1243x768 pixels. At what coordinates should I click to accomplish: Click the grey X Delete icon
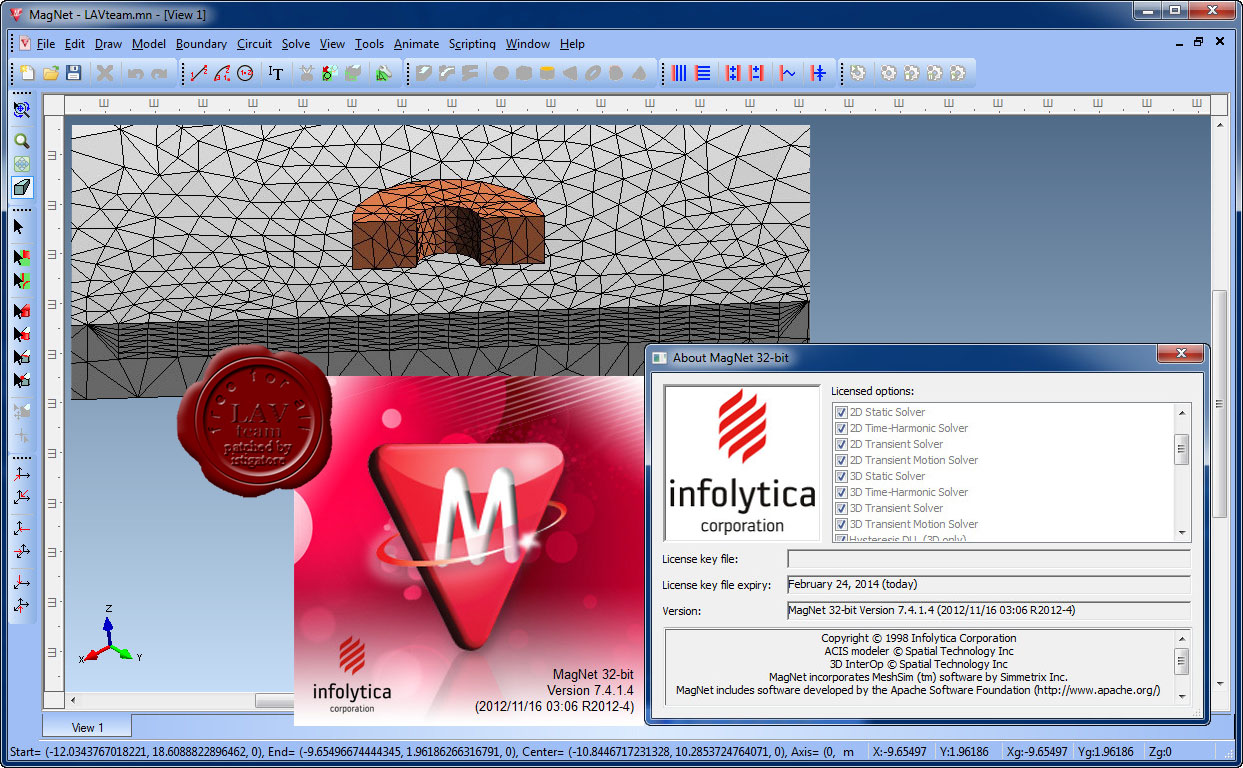pos(104,73)
